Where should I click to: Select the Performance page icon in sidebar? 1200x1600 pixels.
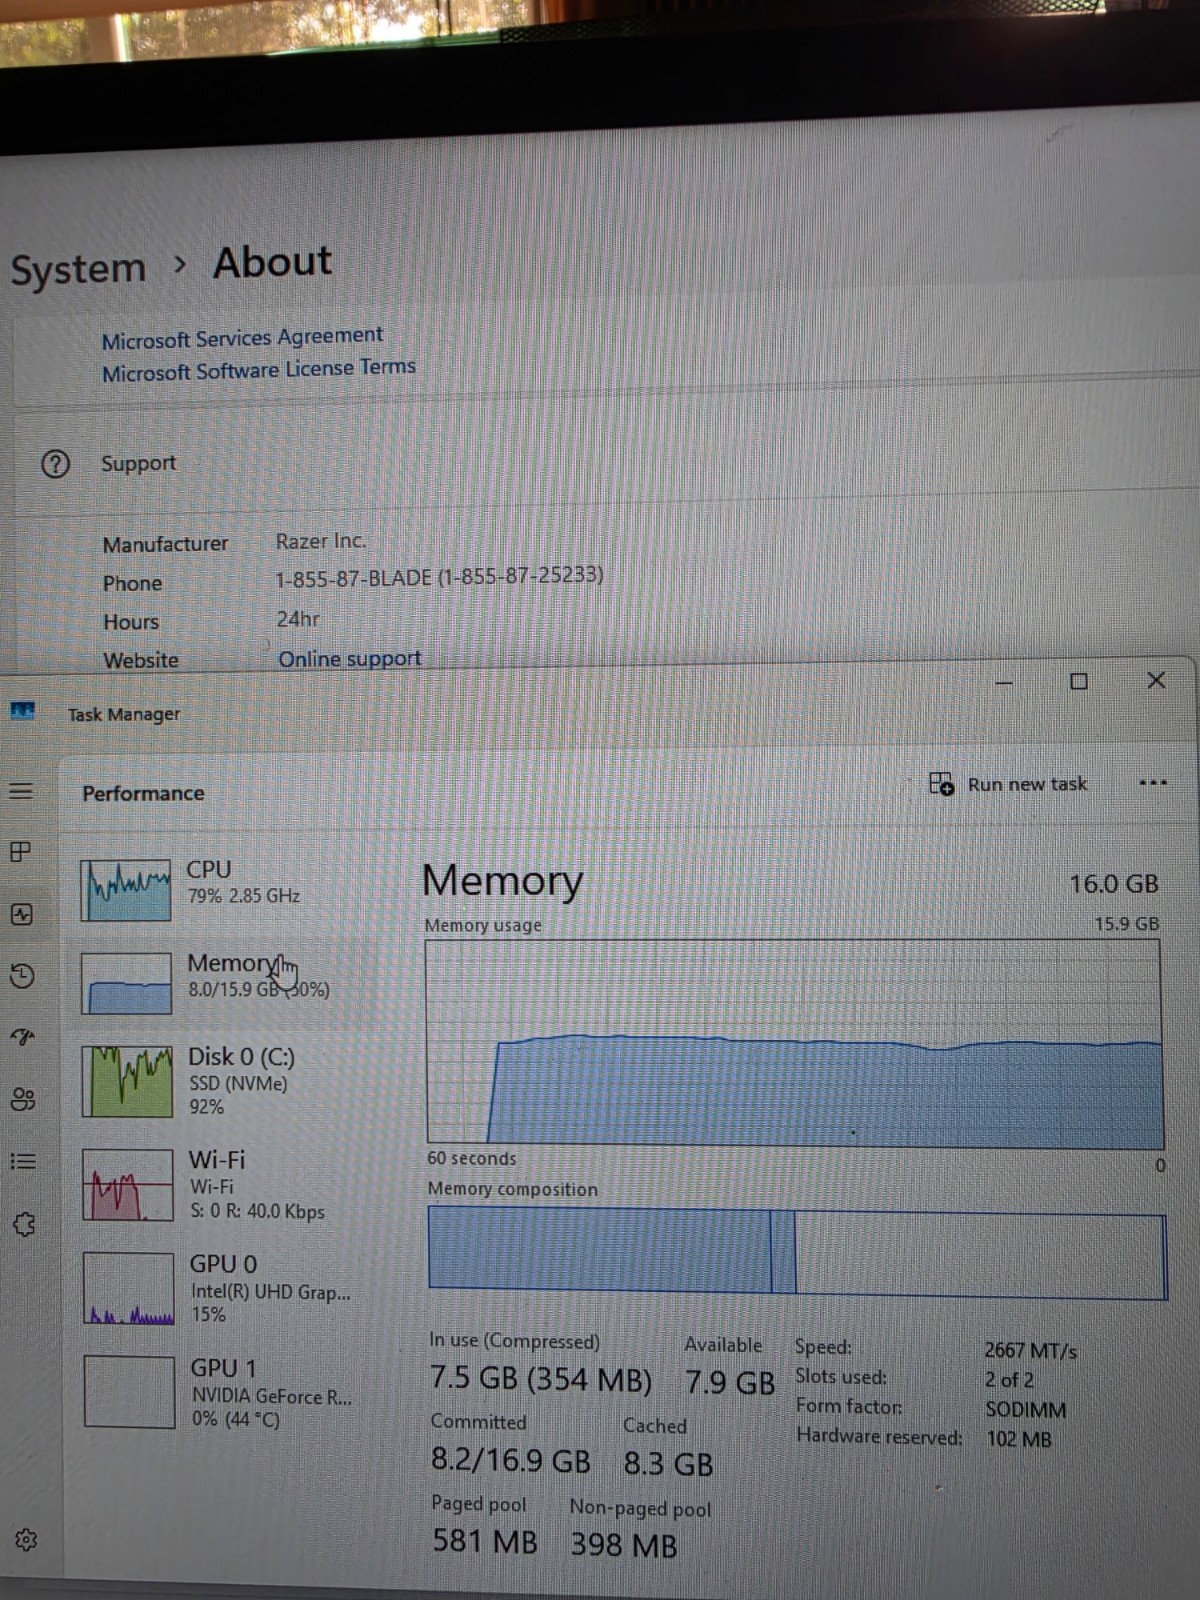pos(22,914)
